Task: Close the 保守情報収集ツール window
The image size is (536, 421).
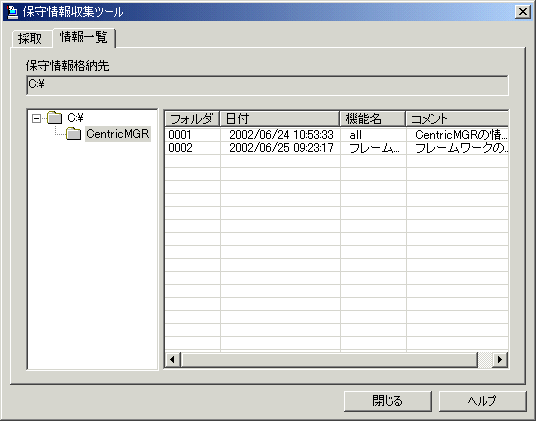Action: point(522,12)
